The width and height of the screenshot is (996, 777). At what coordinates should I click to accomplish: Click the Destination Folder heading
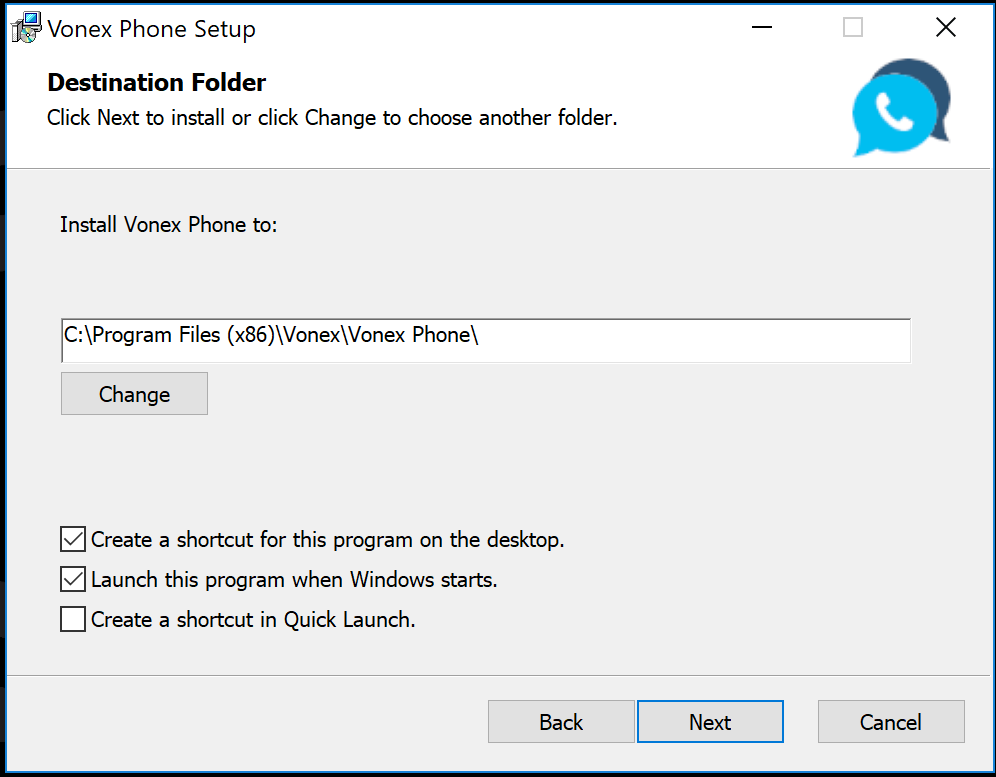(156, 82)
